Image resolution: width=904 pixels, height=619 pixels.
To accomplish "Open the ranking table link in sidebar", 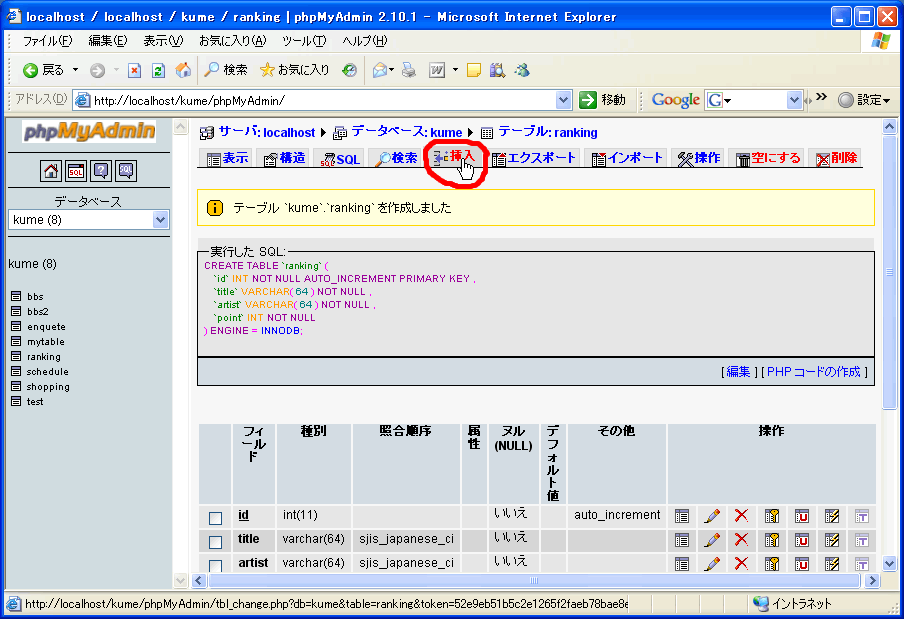I will tap(44, 357).
